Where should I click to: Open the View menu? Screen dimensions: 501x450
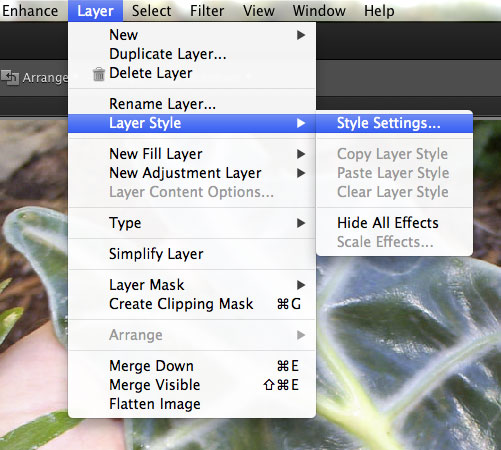[259, 11]
